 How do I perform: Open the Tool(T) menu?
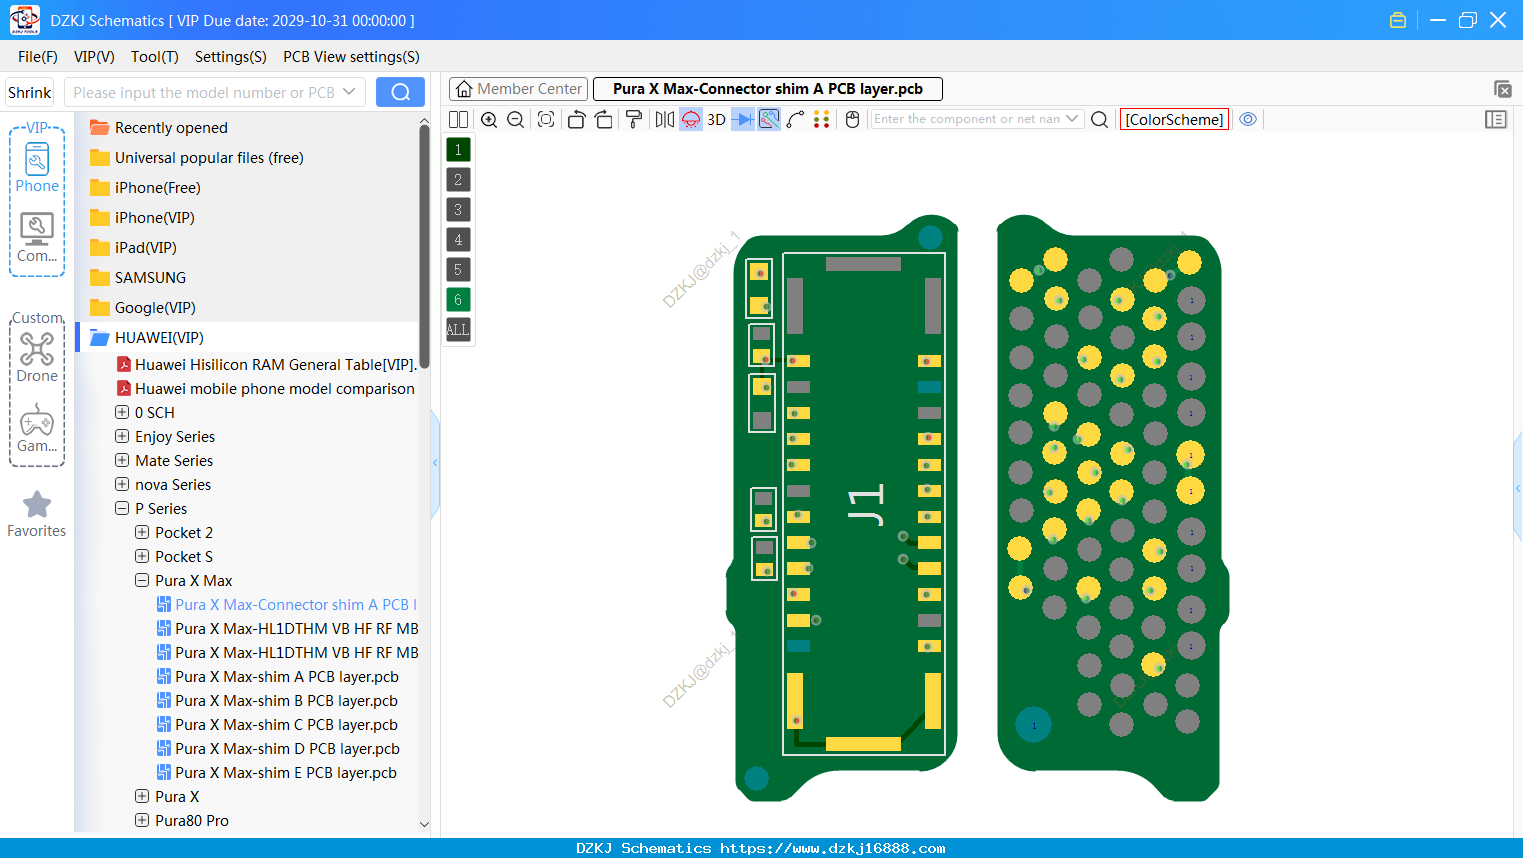[155, 57]
